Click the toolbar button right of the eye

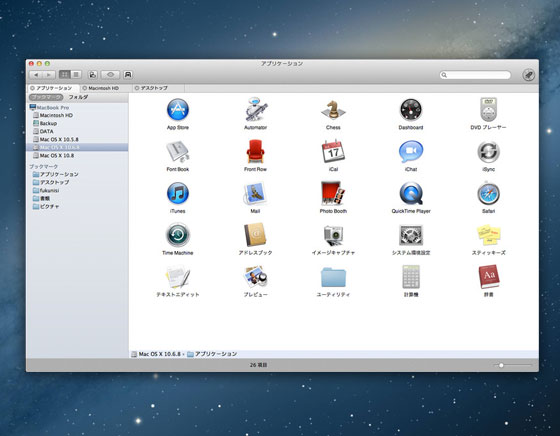pos(128,75)
